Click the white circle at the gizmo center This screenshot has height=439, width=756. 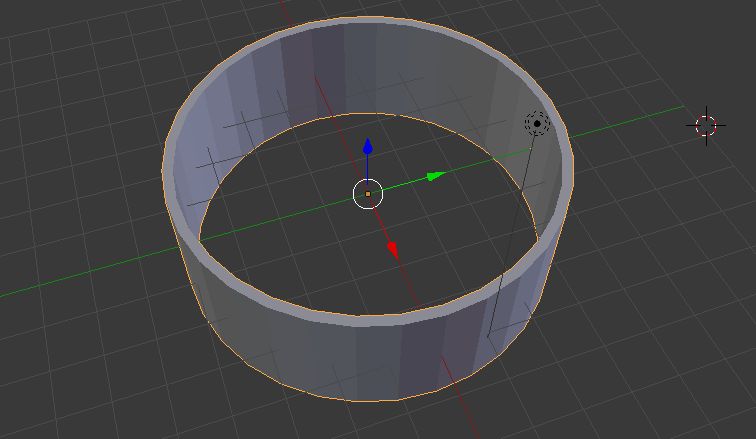(x=368, y=194)
